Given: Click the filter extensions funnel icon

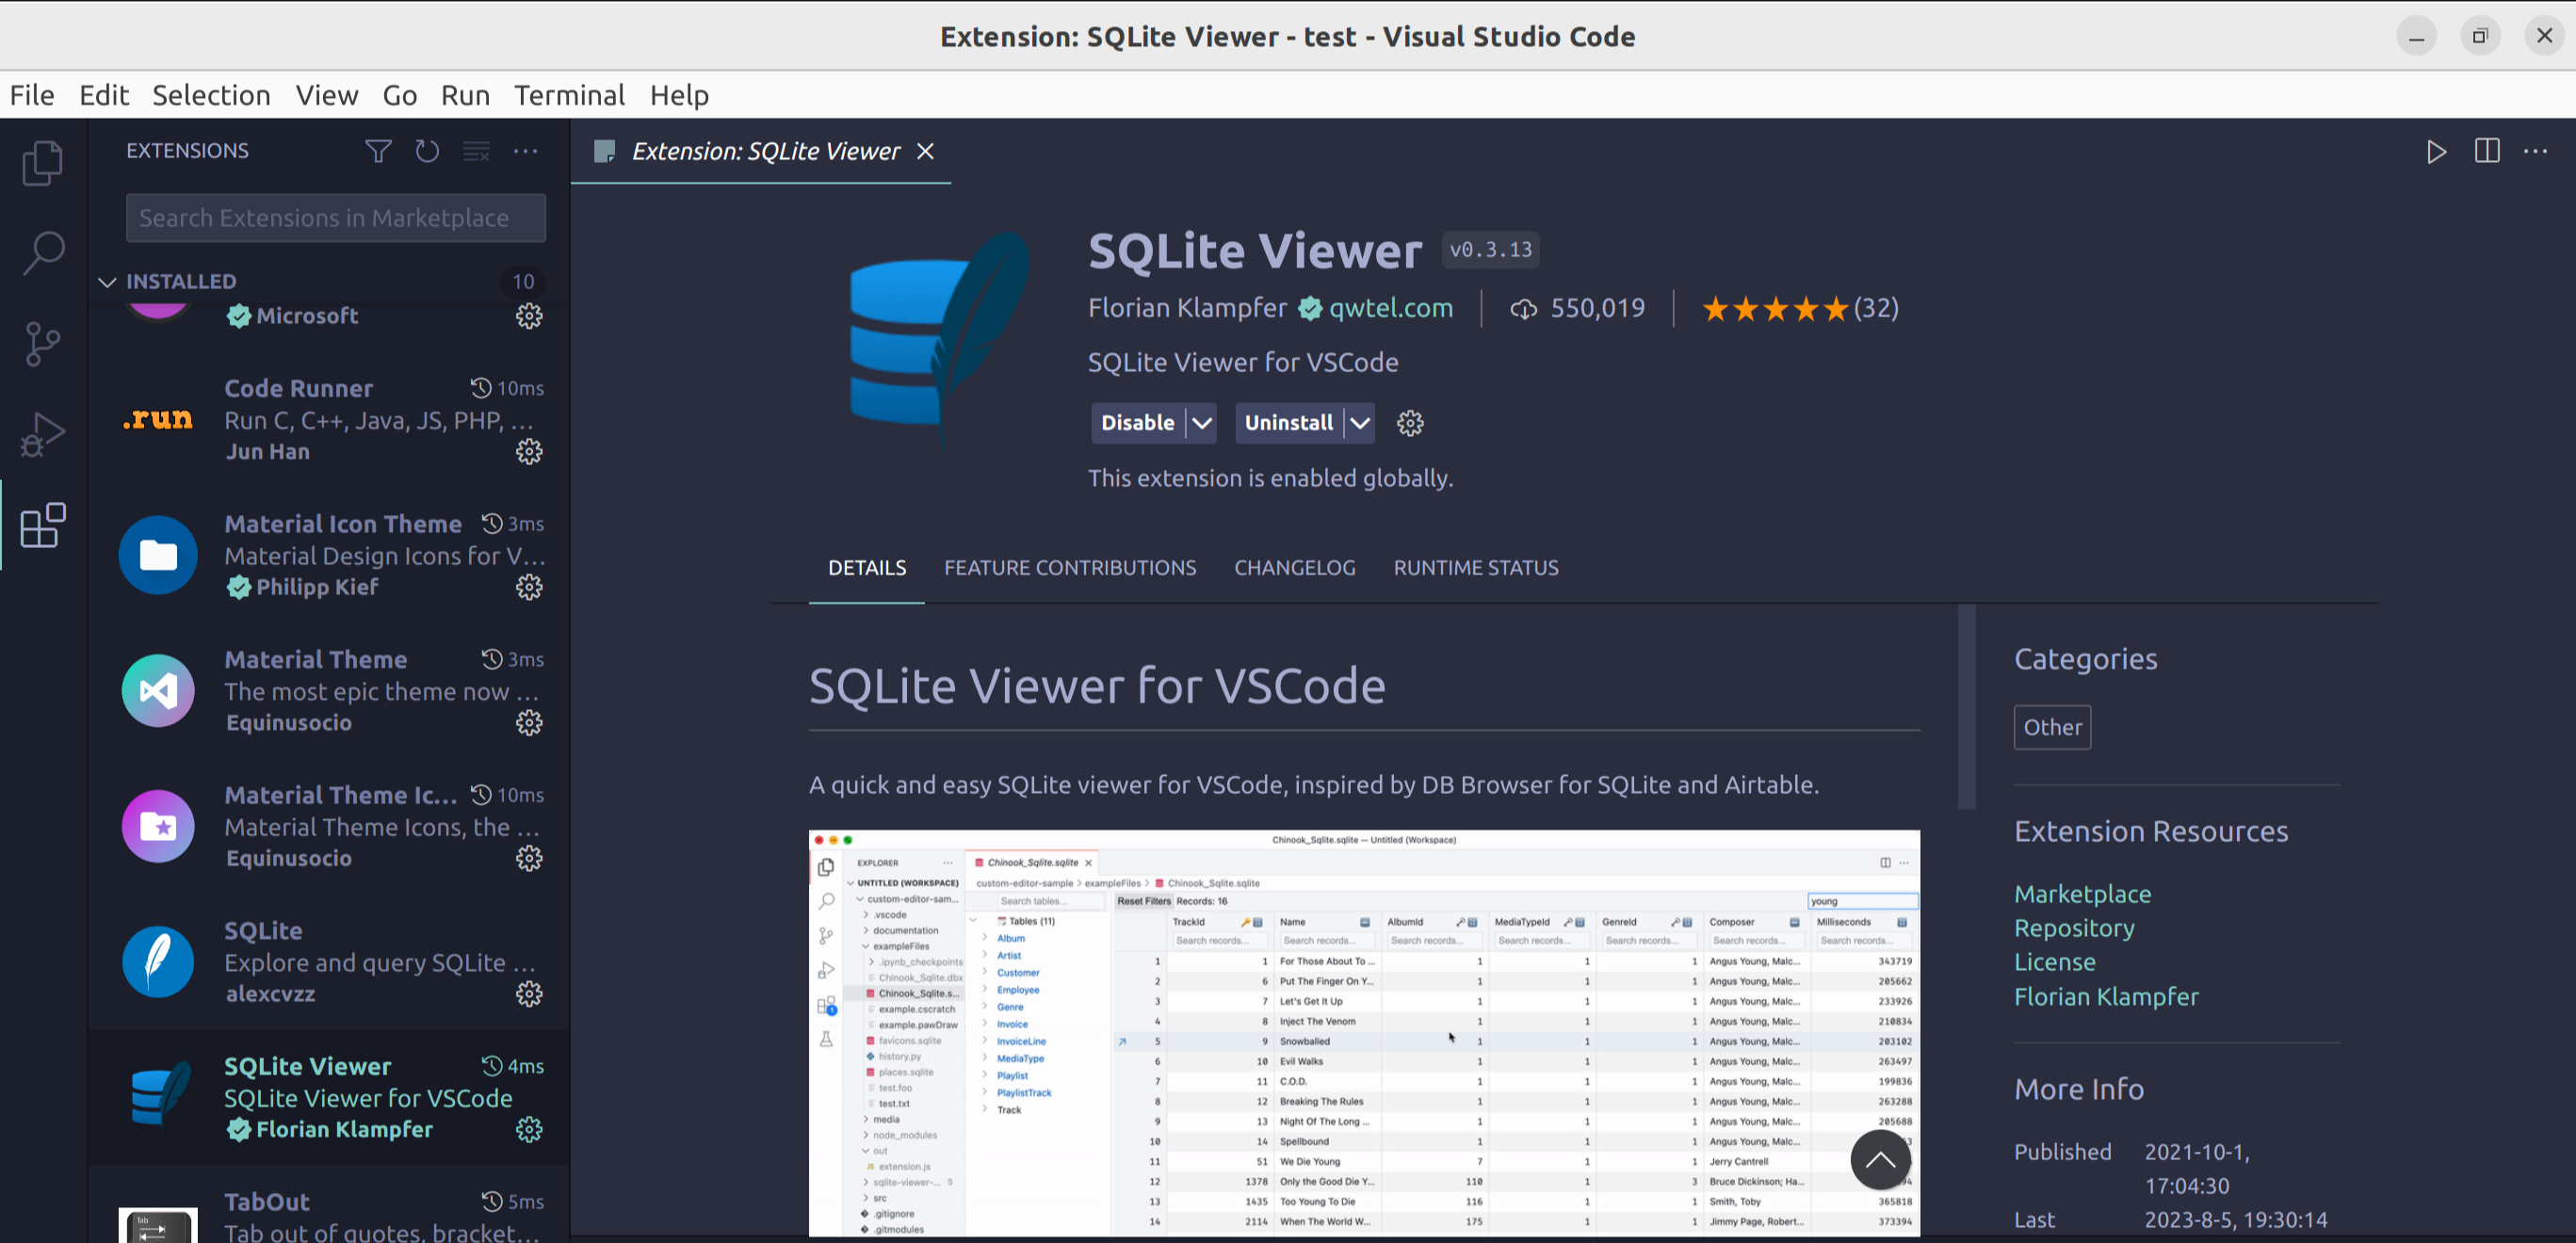Looking at the screenshot, I should coord(378,151).
